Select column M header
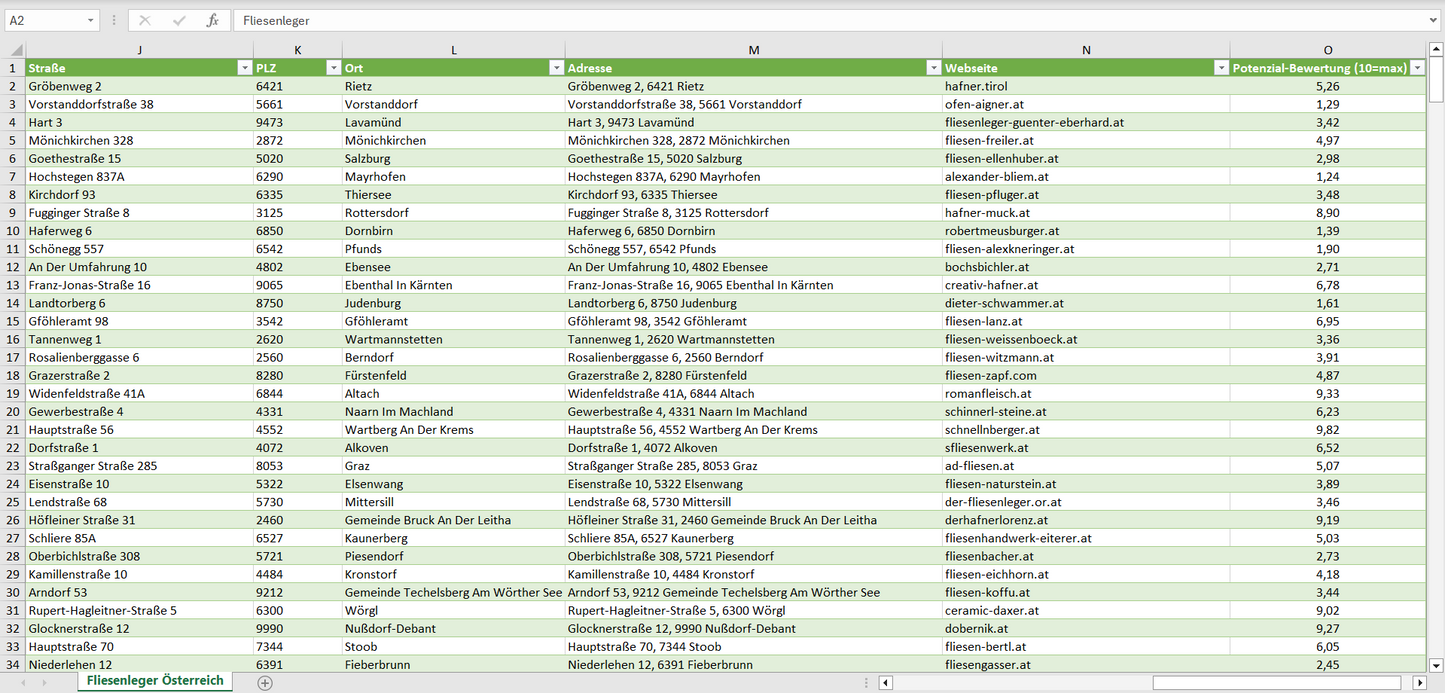Image resolution: width=1445 pixels, height=693 pixels. (753, 50)
